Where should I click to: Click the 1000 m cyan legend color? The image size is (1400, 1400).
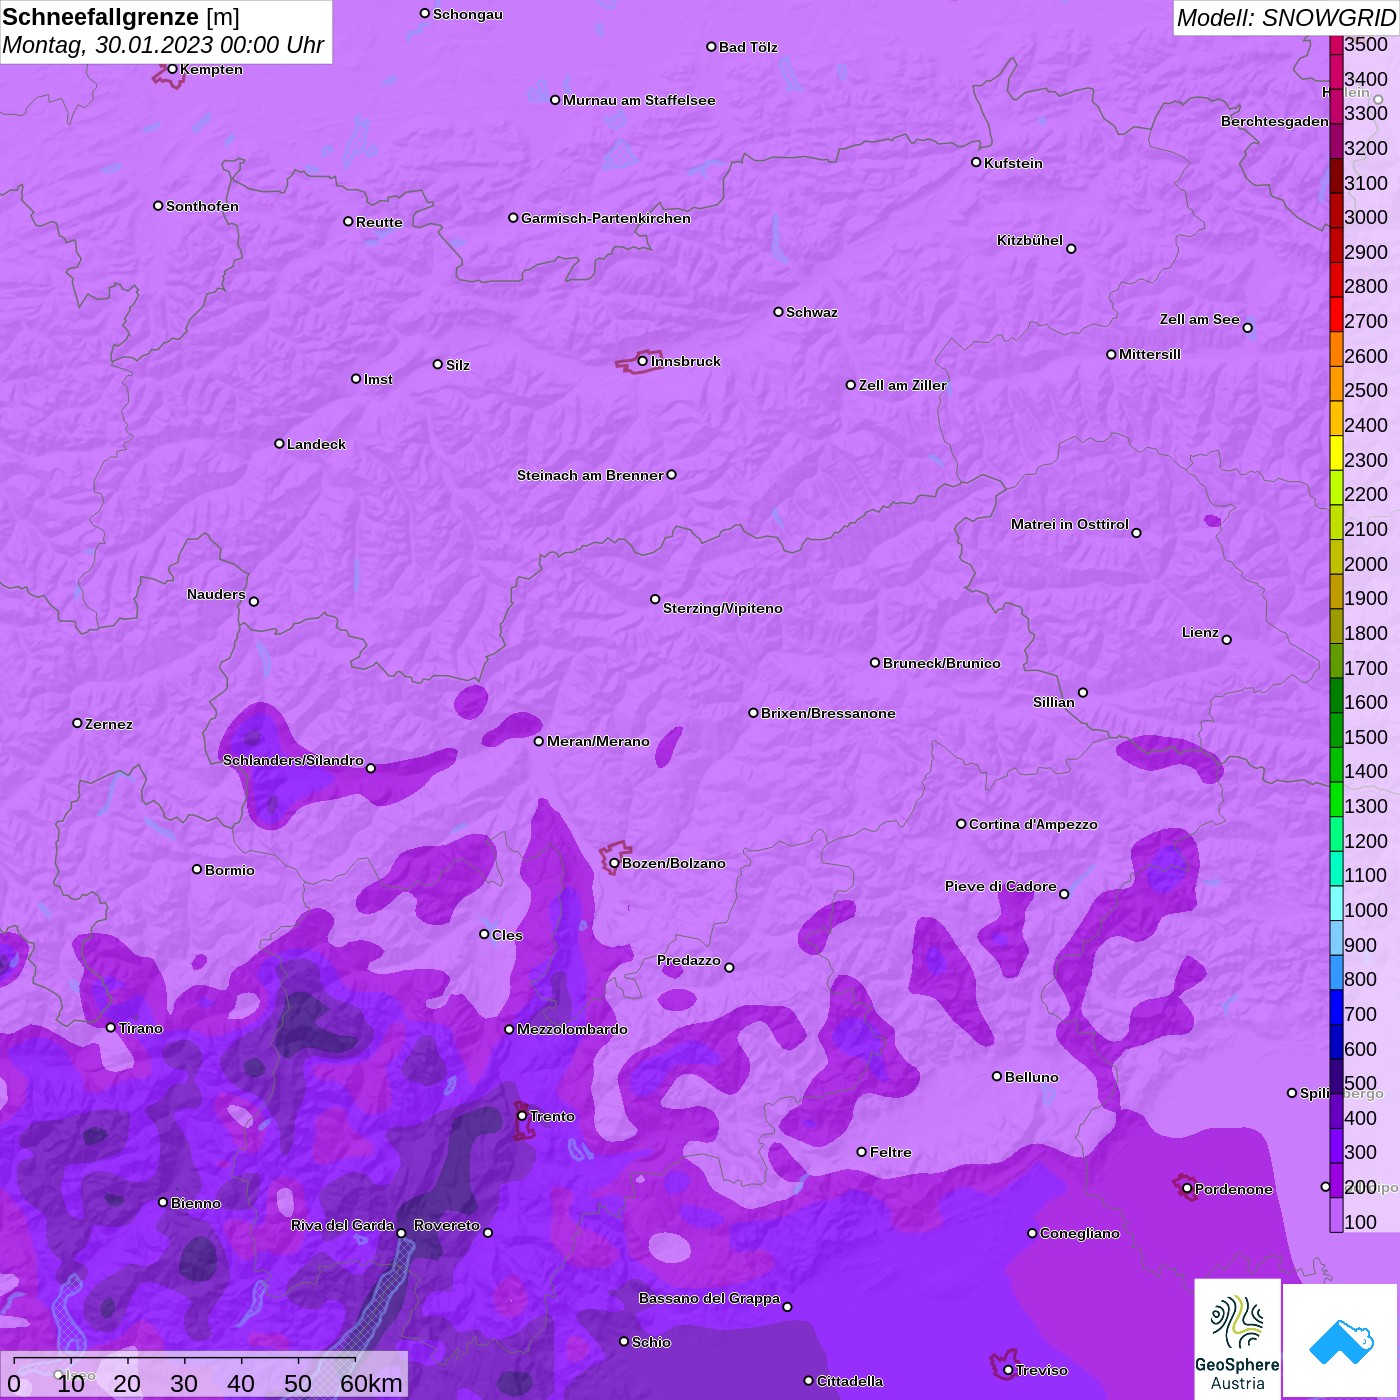(x=1336, y=903)
